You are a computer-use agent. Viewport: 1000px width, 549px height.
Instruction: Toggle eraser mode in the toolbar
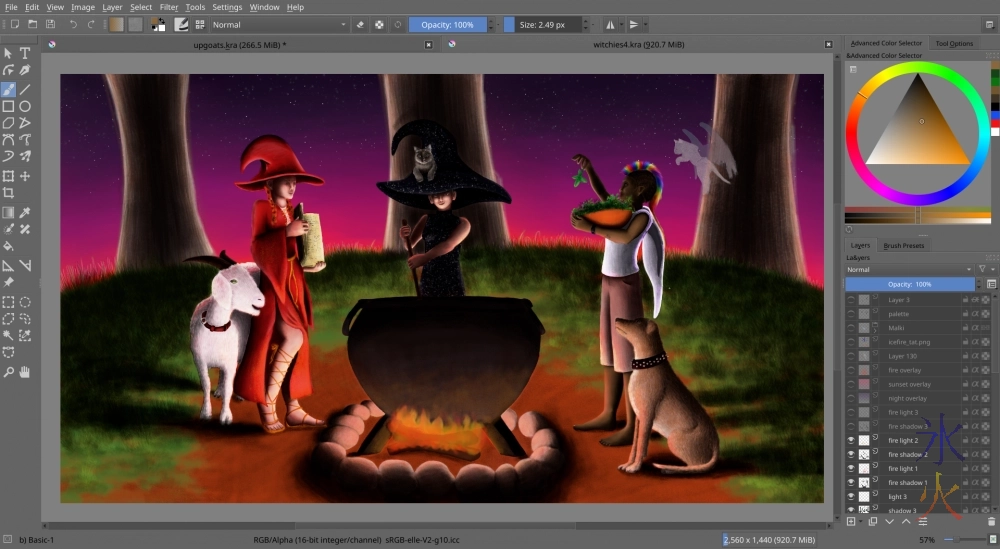(x=361, y=24)
